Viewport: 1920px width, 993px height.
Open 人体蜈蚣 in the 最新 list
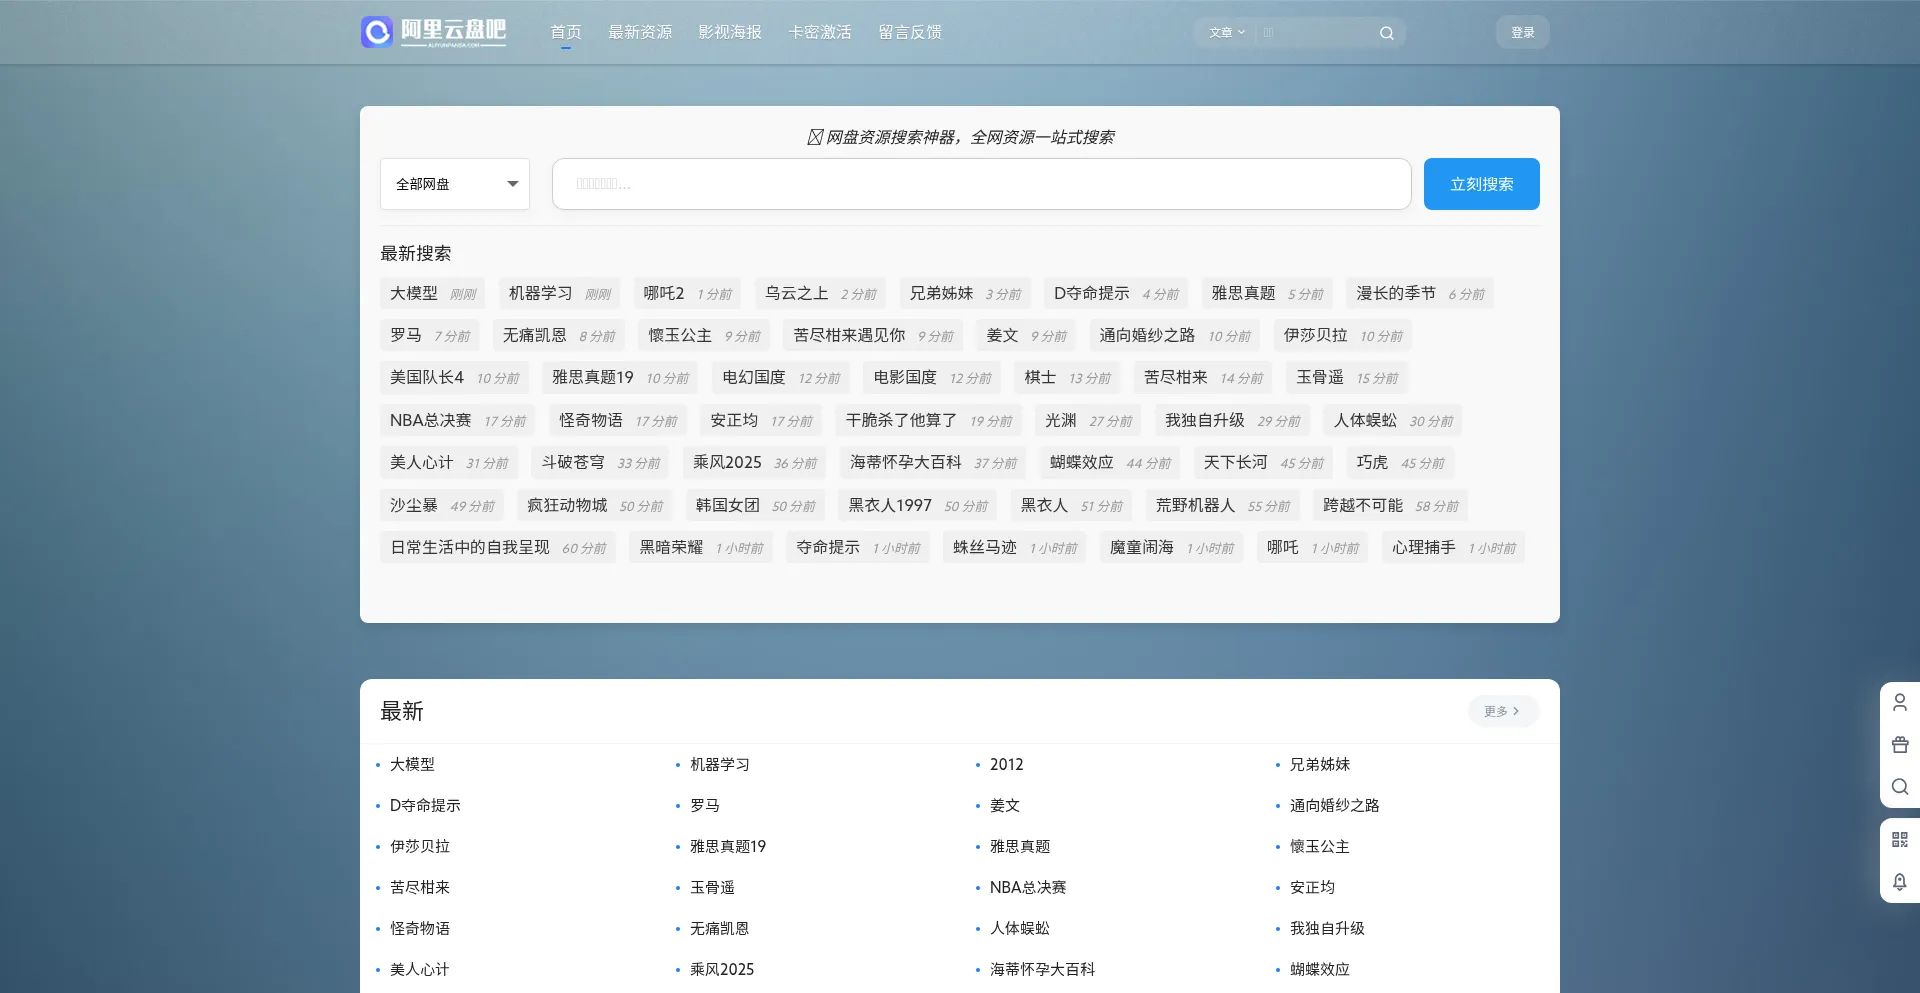[x=1020, y=928]
